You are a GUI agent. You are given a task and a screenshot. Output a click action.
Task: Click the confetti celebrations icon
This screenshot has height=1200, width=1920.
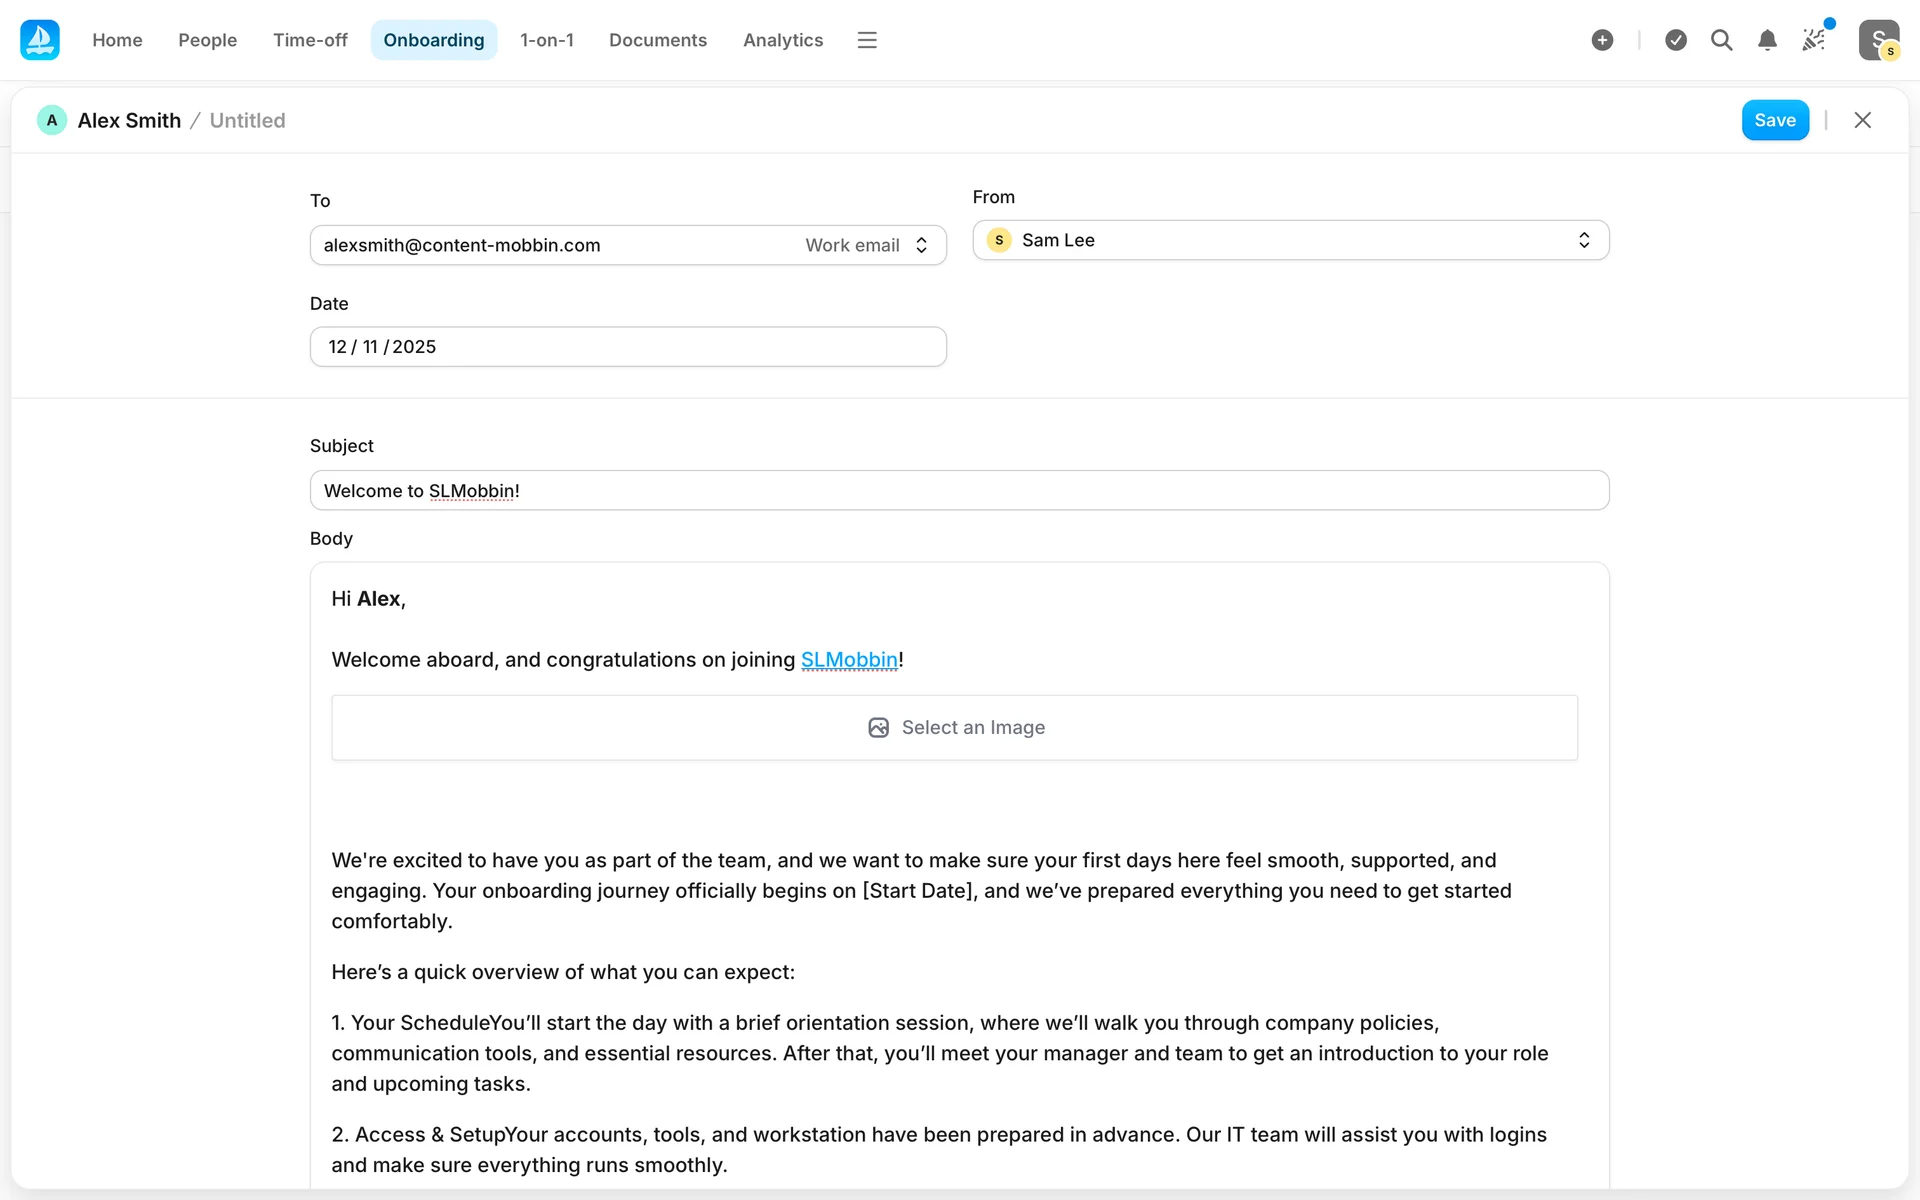coord(1814,40)
